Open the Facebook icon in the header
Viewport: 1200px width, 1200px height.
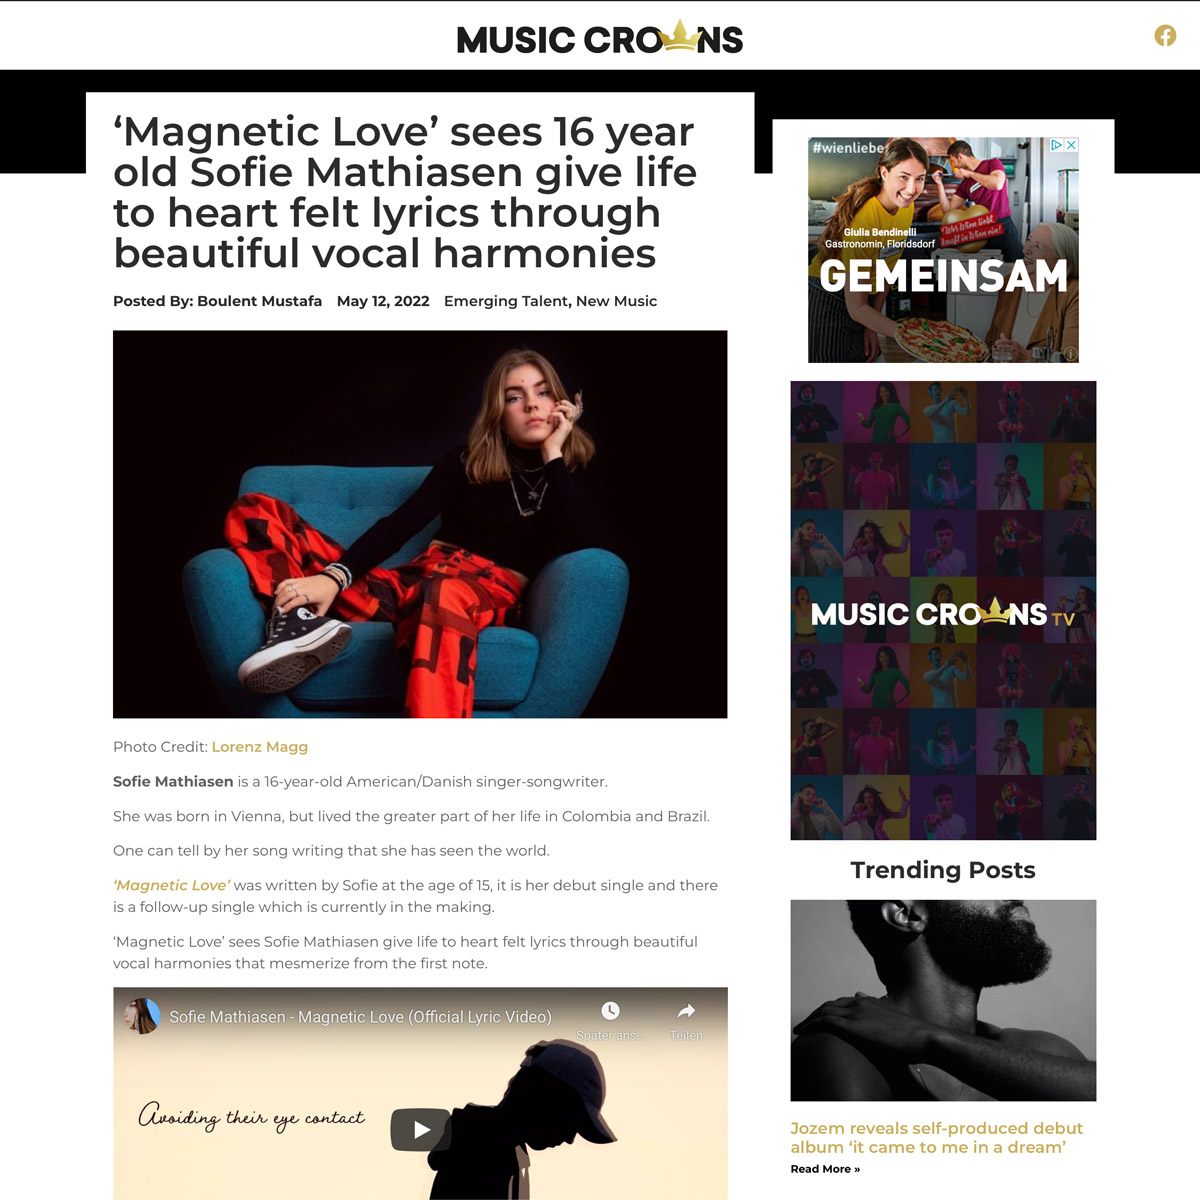(1165, 36)
